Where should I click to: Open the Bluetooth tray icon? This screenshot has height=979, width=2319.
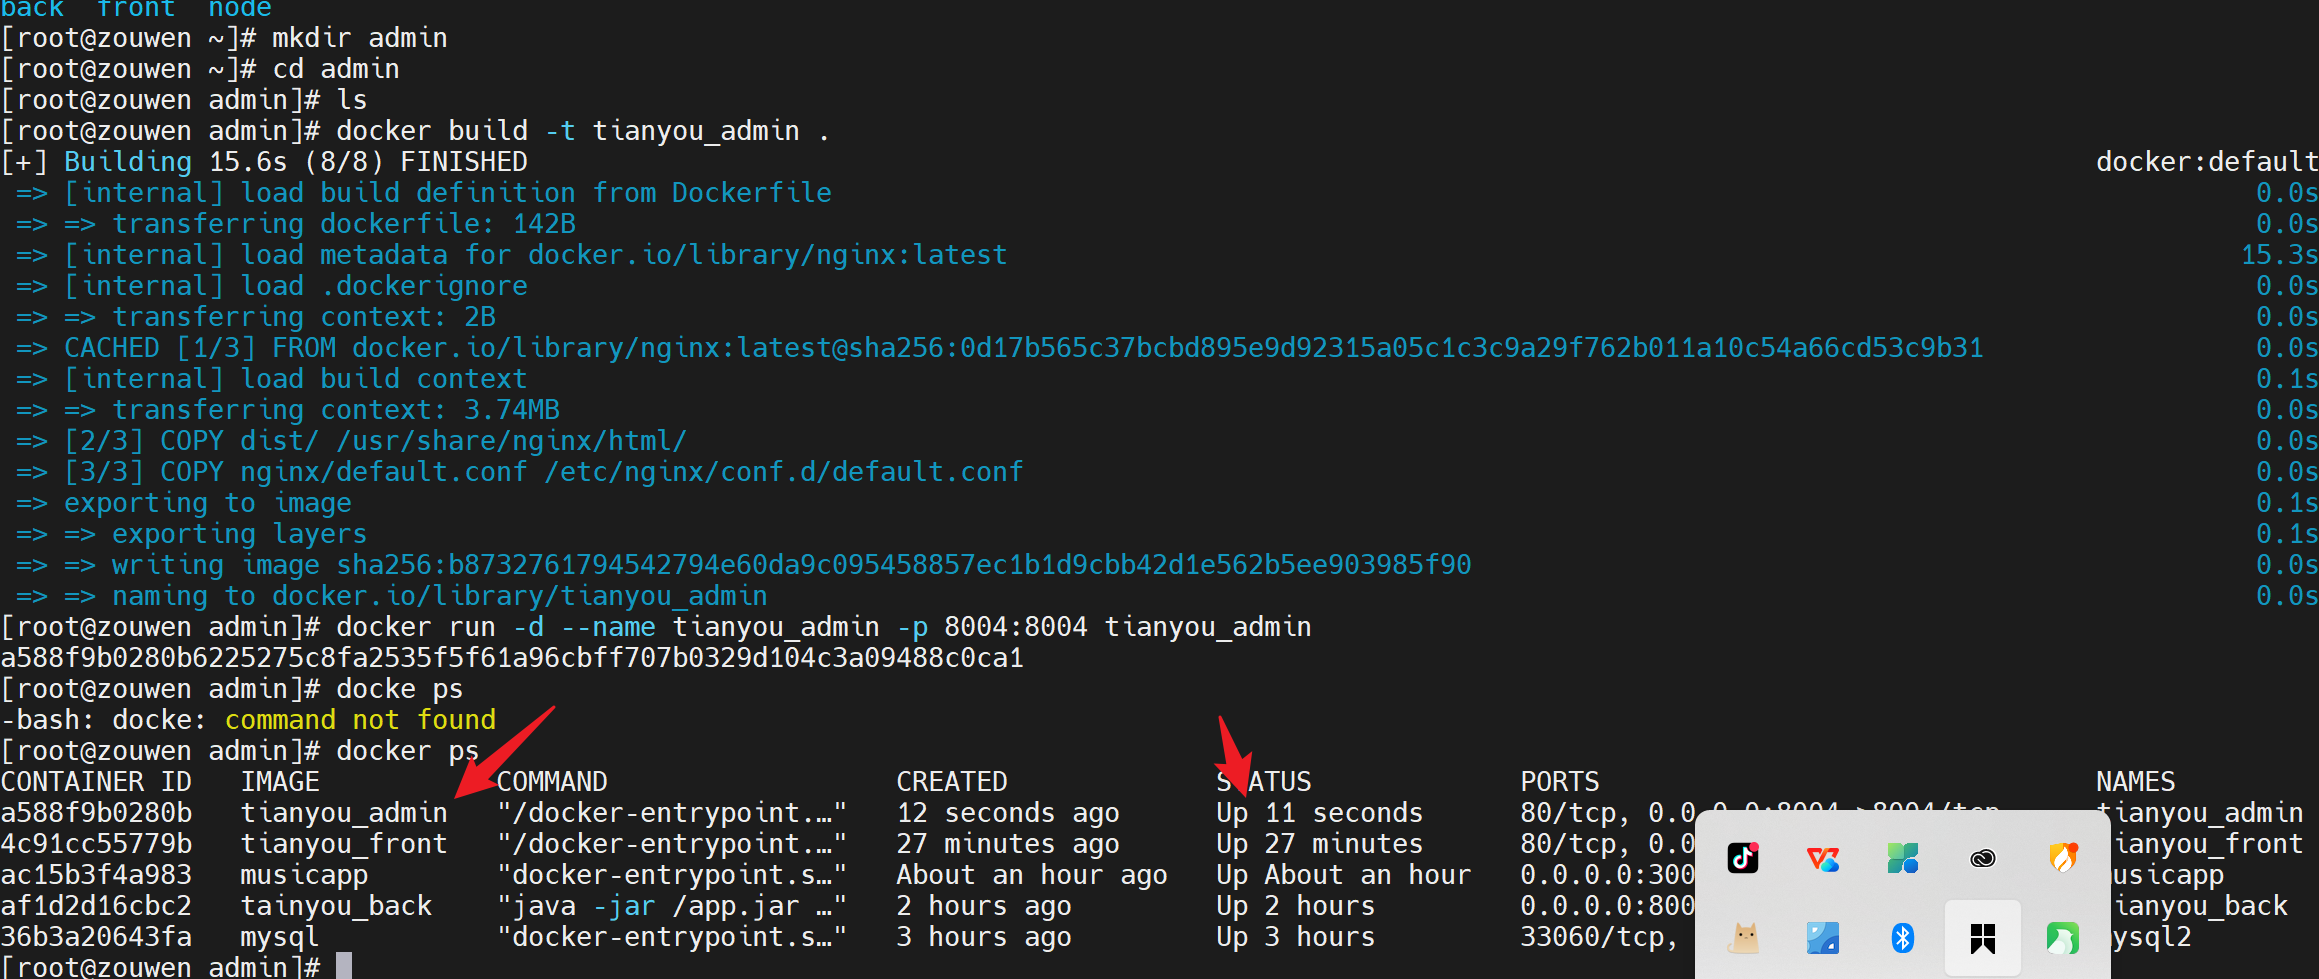[x=1903, y=938]
